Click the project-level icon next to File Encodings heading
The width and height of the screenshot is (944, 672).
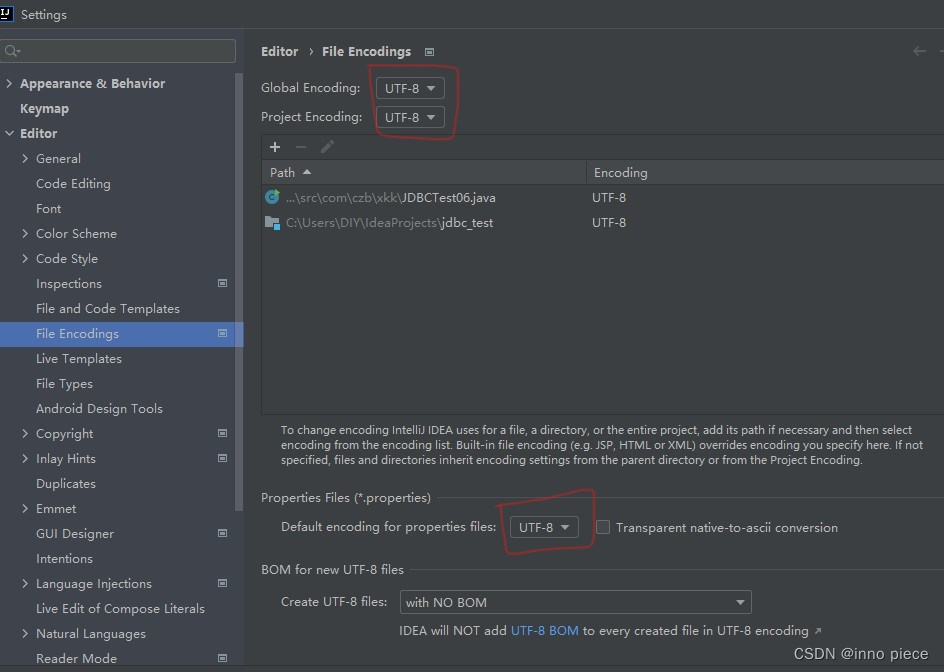click(x=429, y=52)
